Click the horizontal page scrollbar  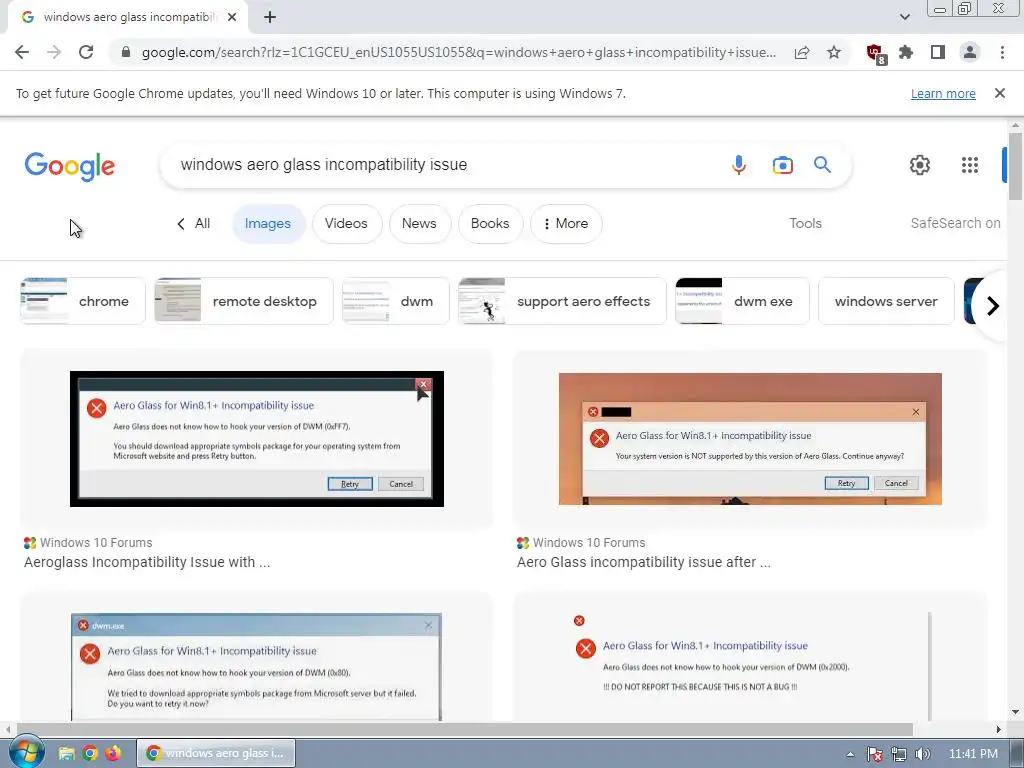coord(464,729)
